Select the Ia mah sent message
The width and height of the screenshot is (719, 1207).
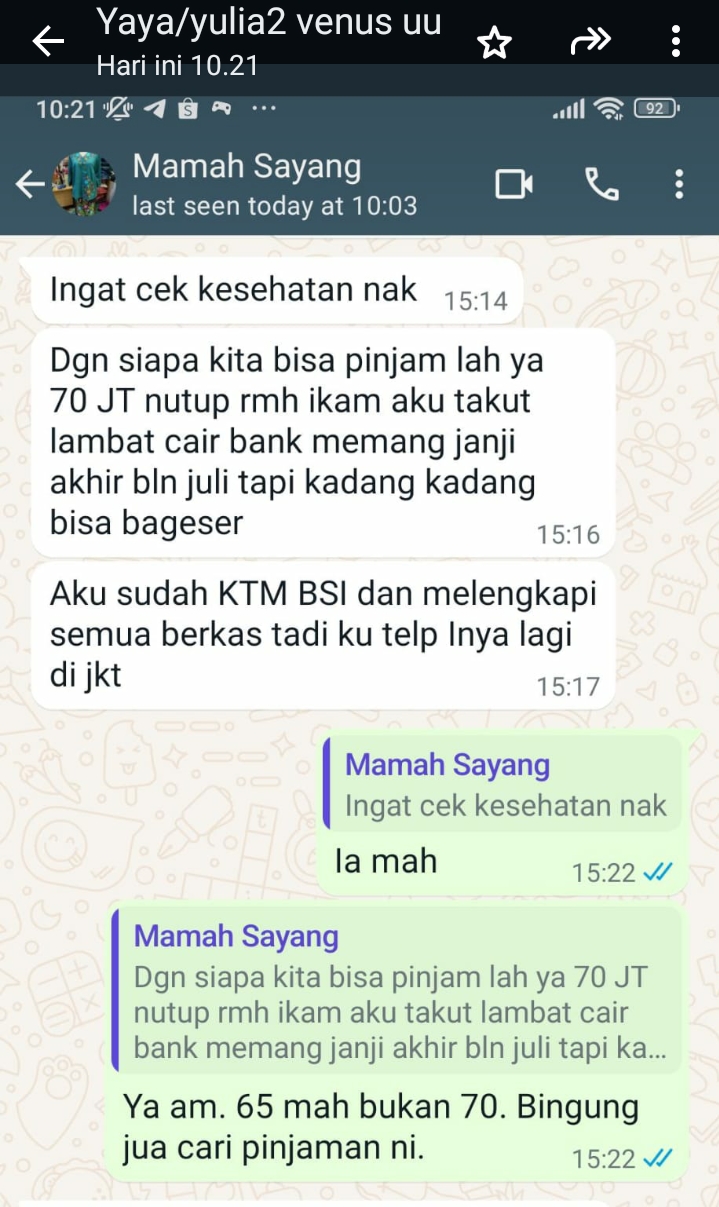[385, 862]
